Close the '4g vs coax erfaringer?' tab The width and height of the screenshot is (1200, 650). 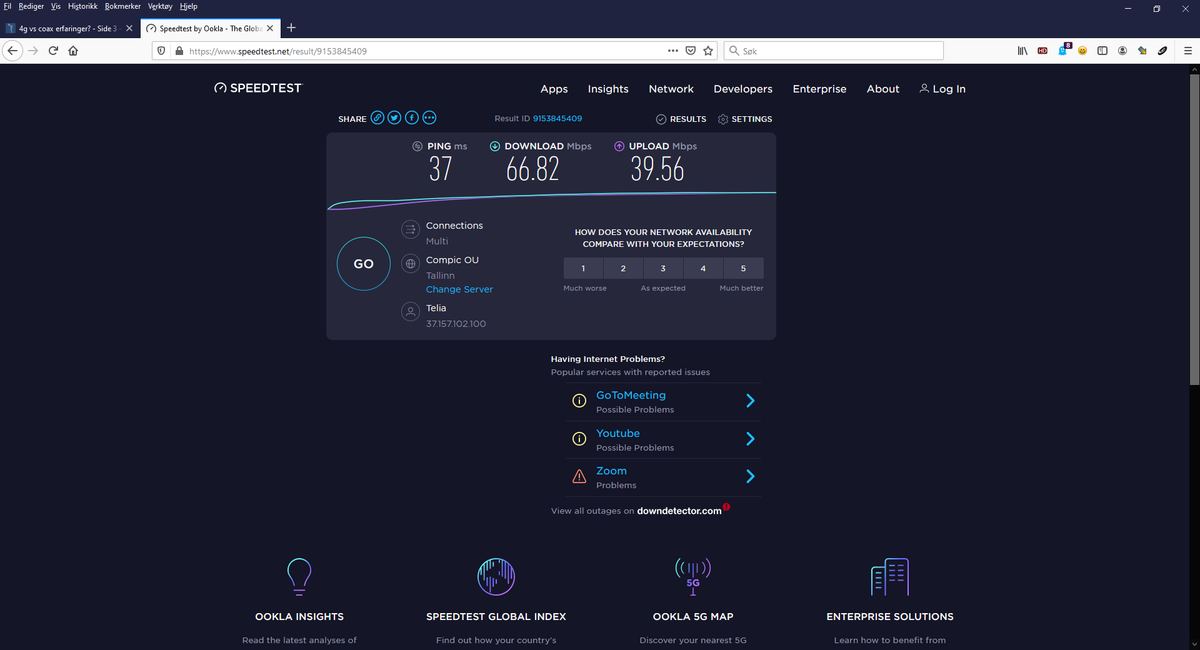point(129,27)
